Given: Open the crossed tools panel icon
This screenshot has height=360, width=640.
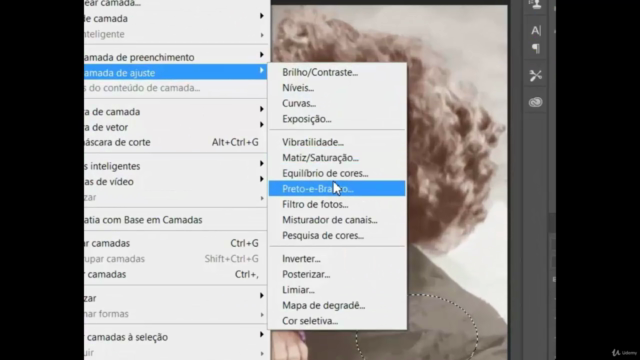Looking at the screenshot, I should pos(536,76).
